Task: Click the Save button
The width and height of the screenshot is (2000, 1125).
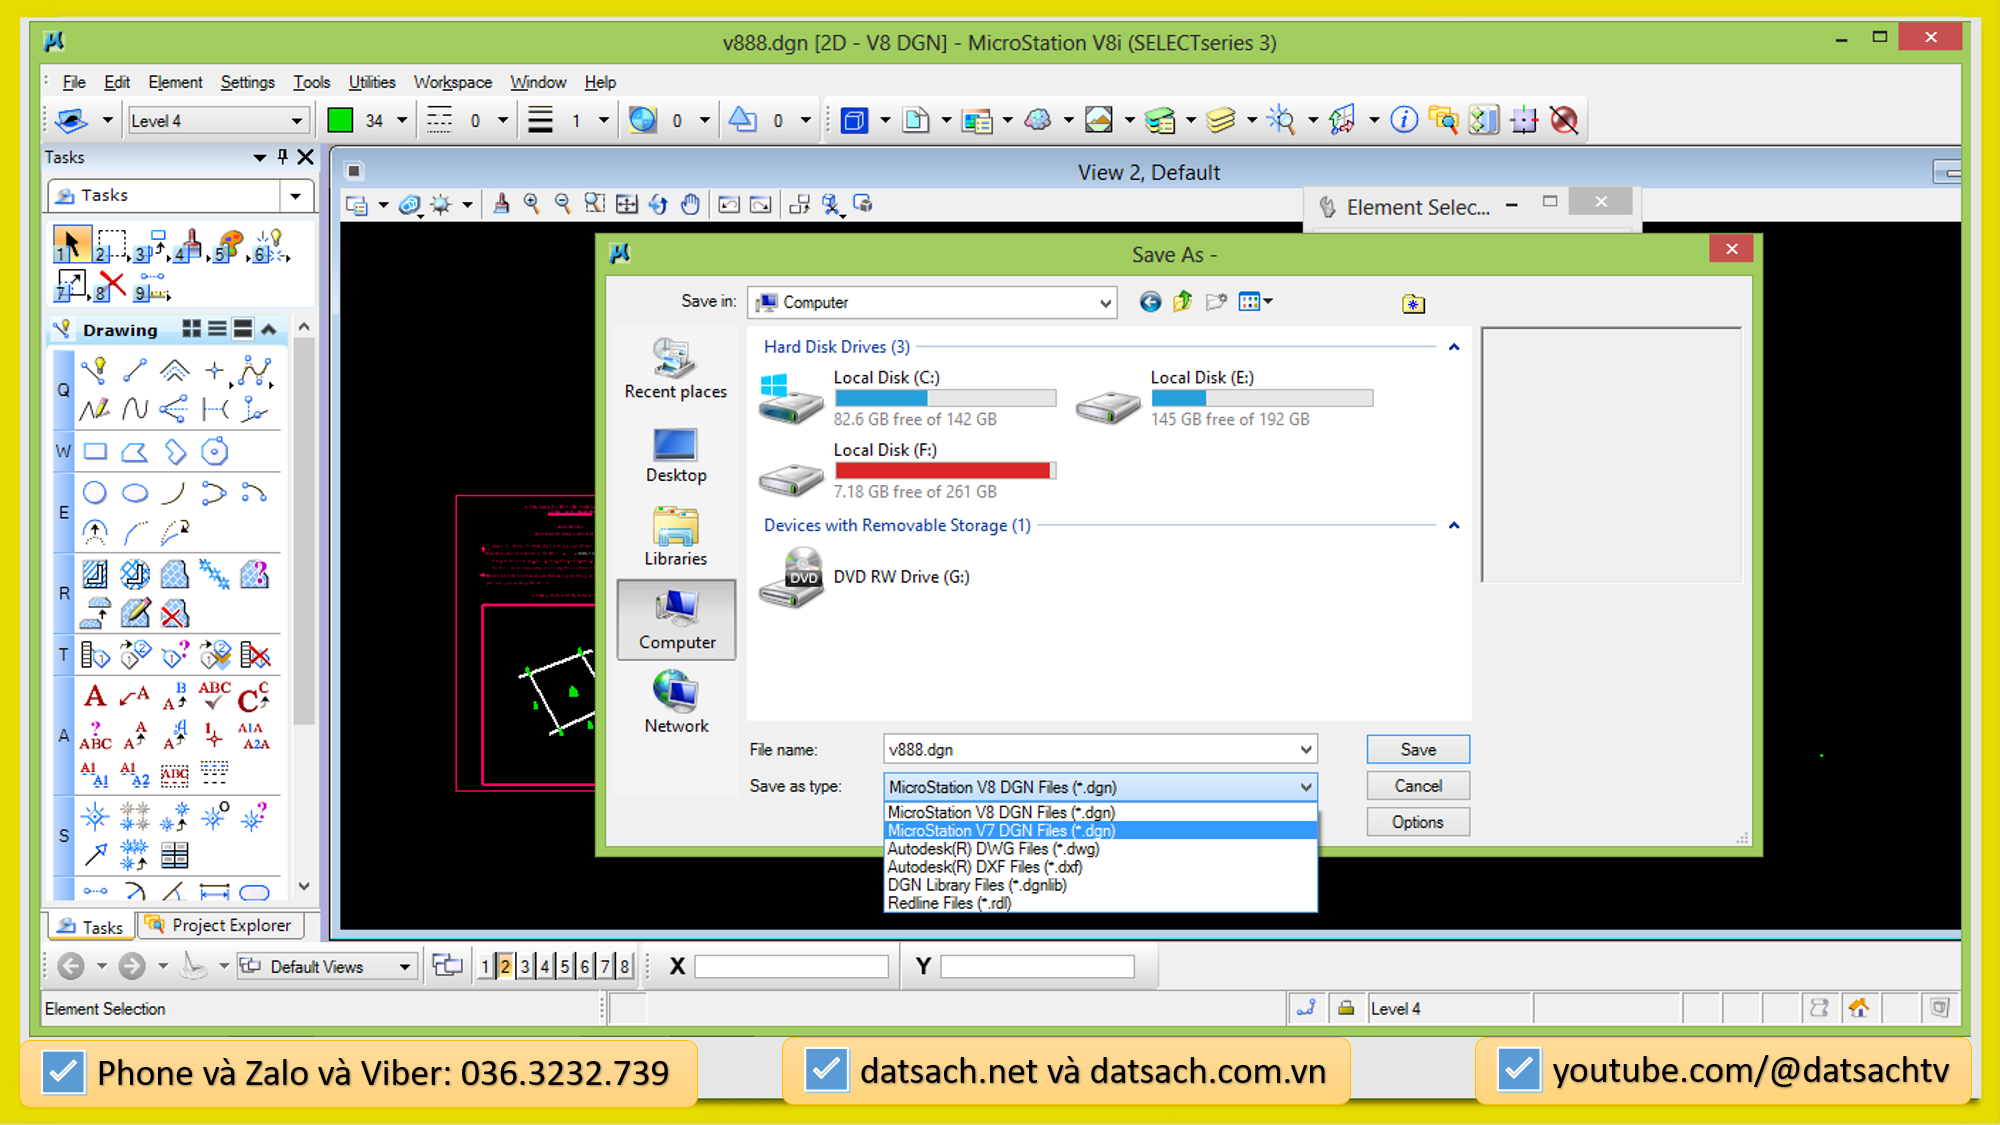Action: [x=1417, y=749]
